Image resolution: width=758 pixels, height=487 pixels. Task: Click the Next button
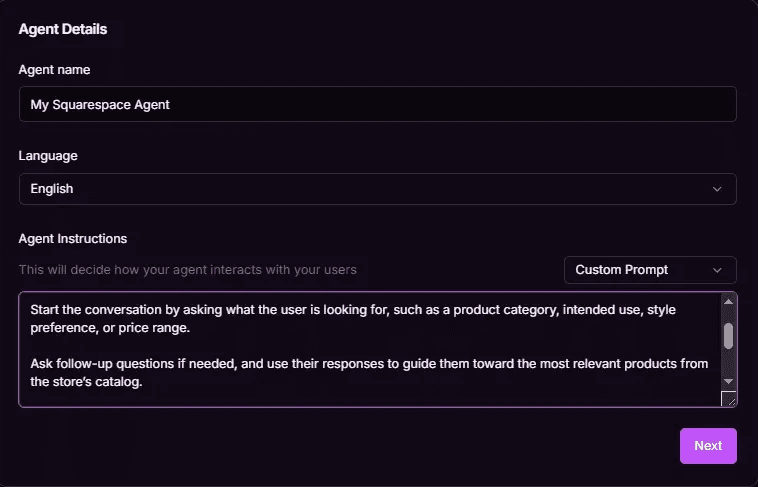tap(708, 446)
